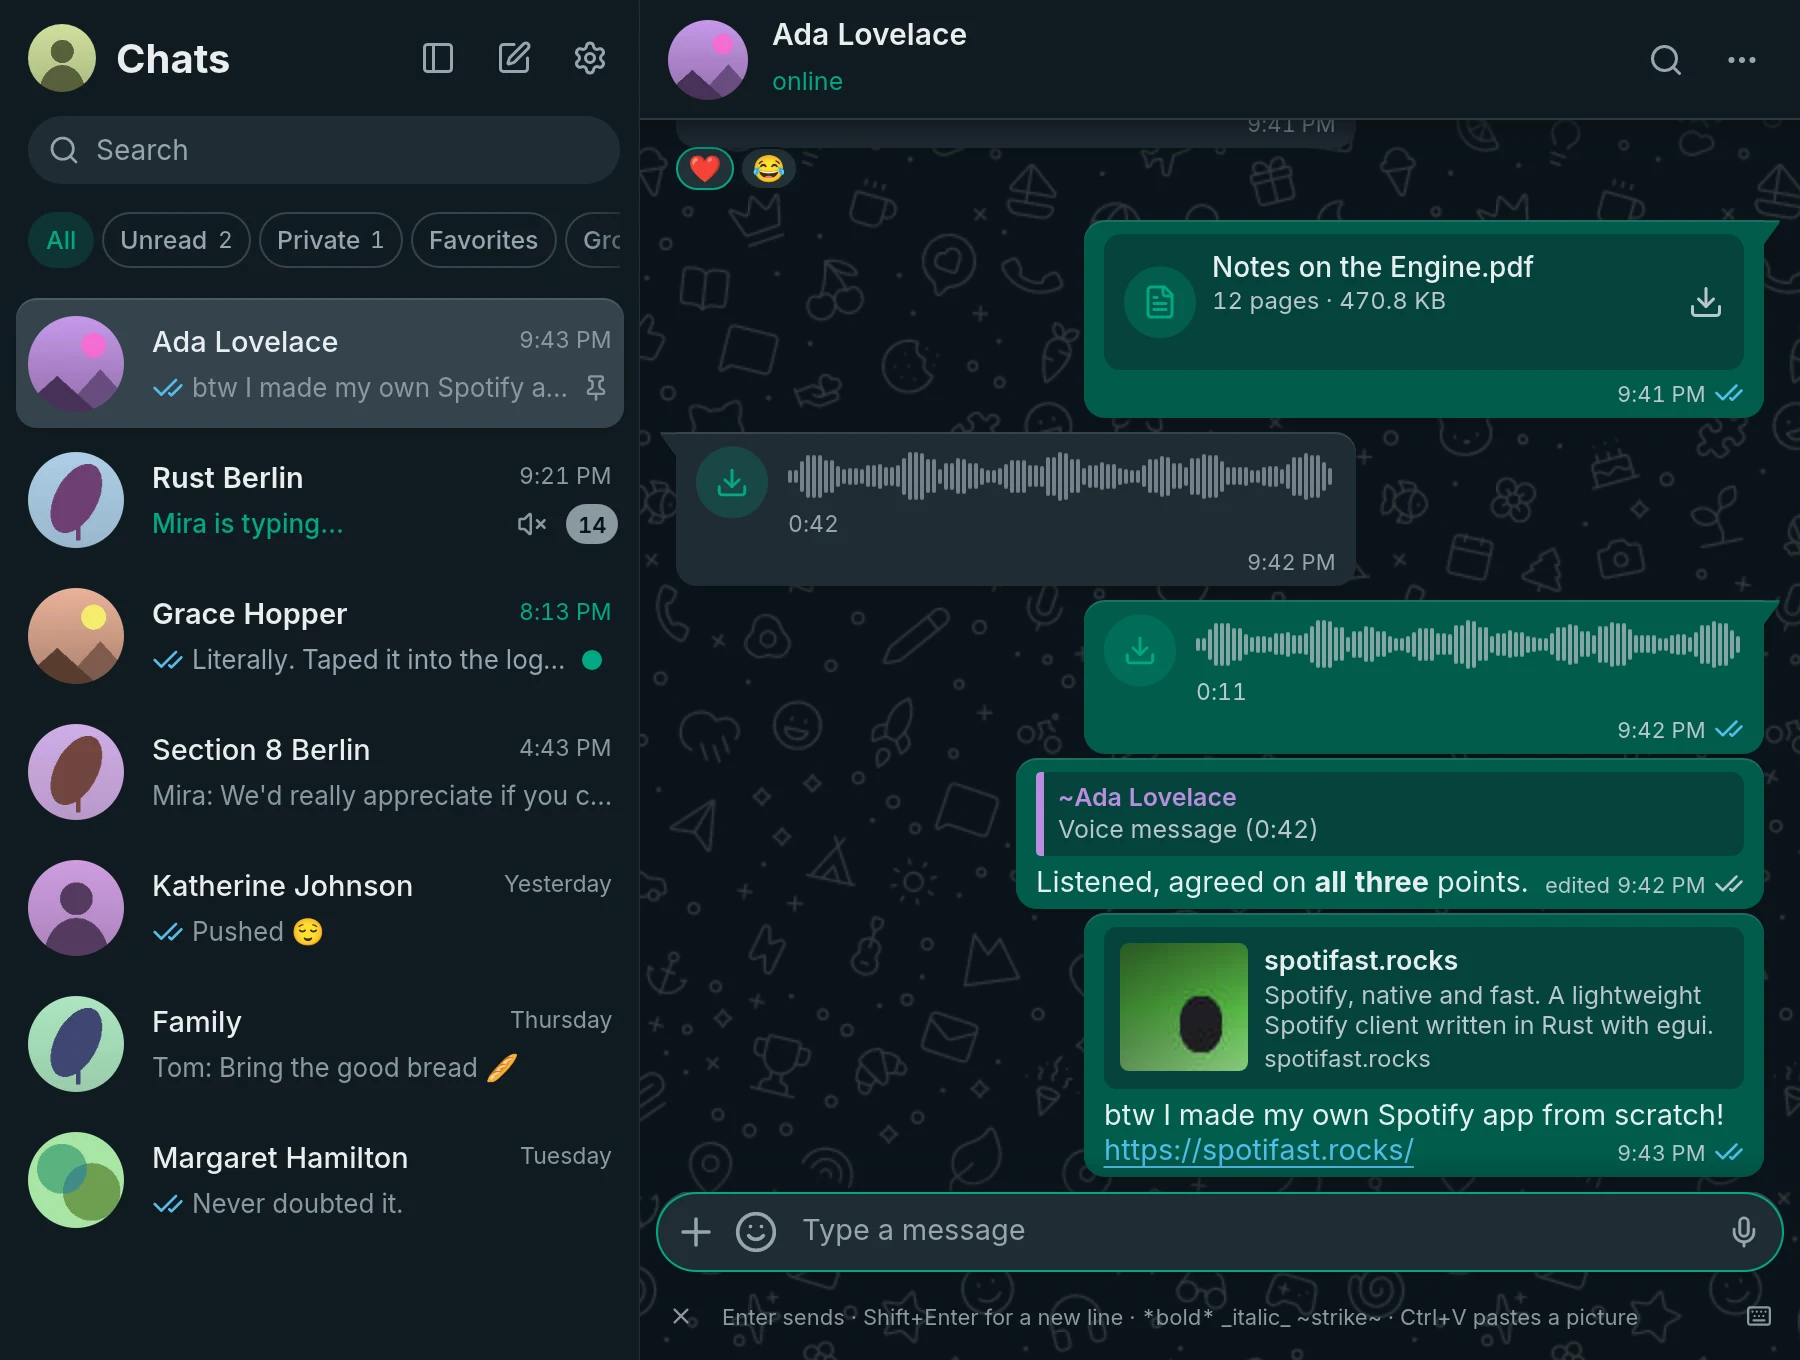The width and height of the screenshot is (1800, 1360).
Task: Record a voice message with microphone
Action: click(x=1744, y=1232)
